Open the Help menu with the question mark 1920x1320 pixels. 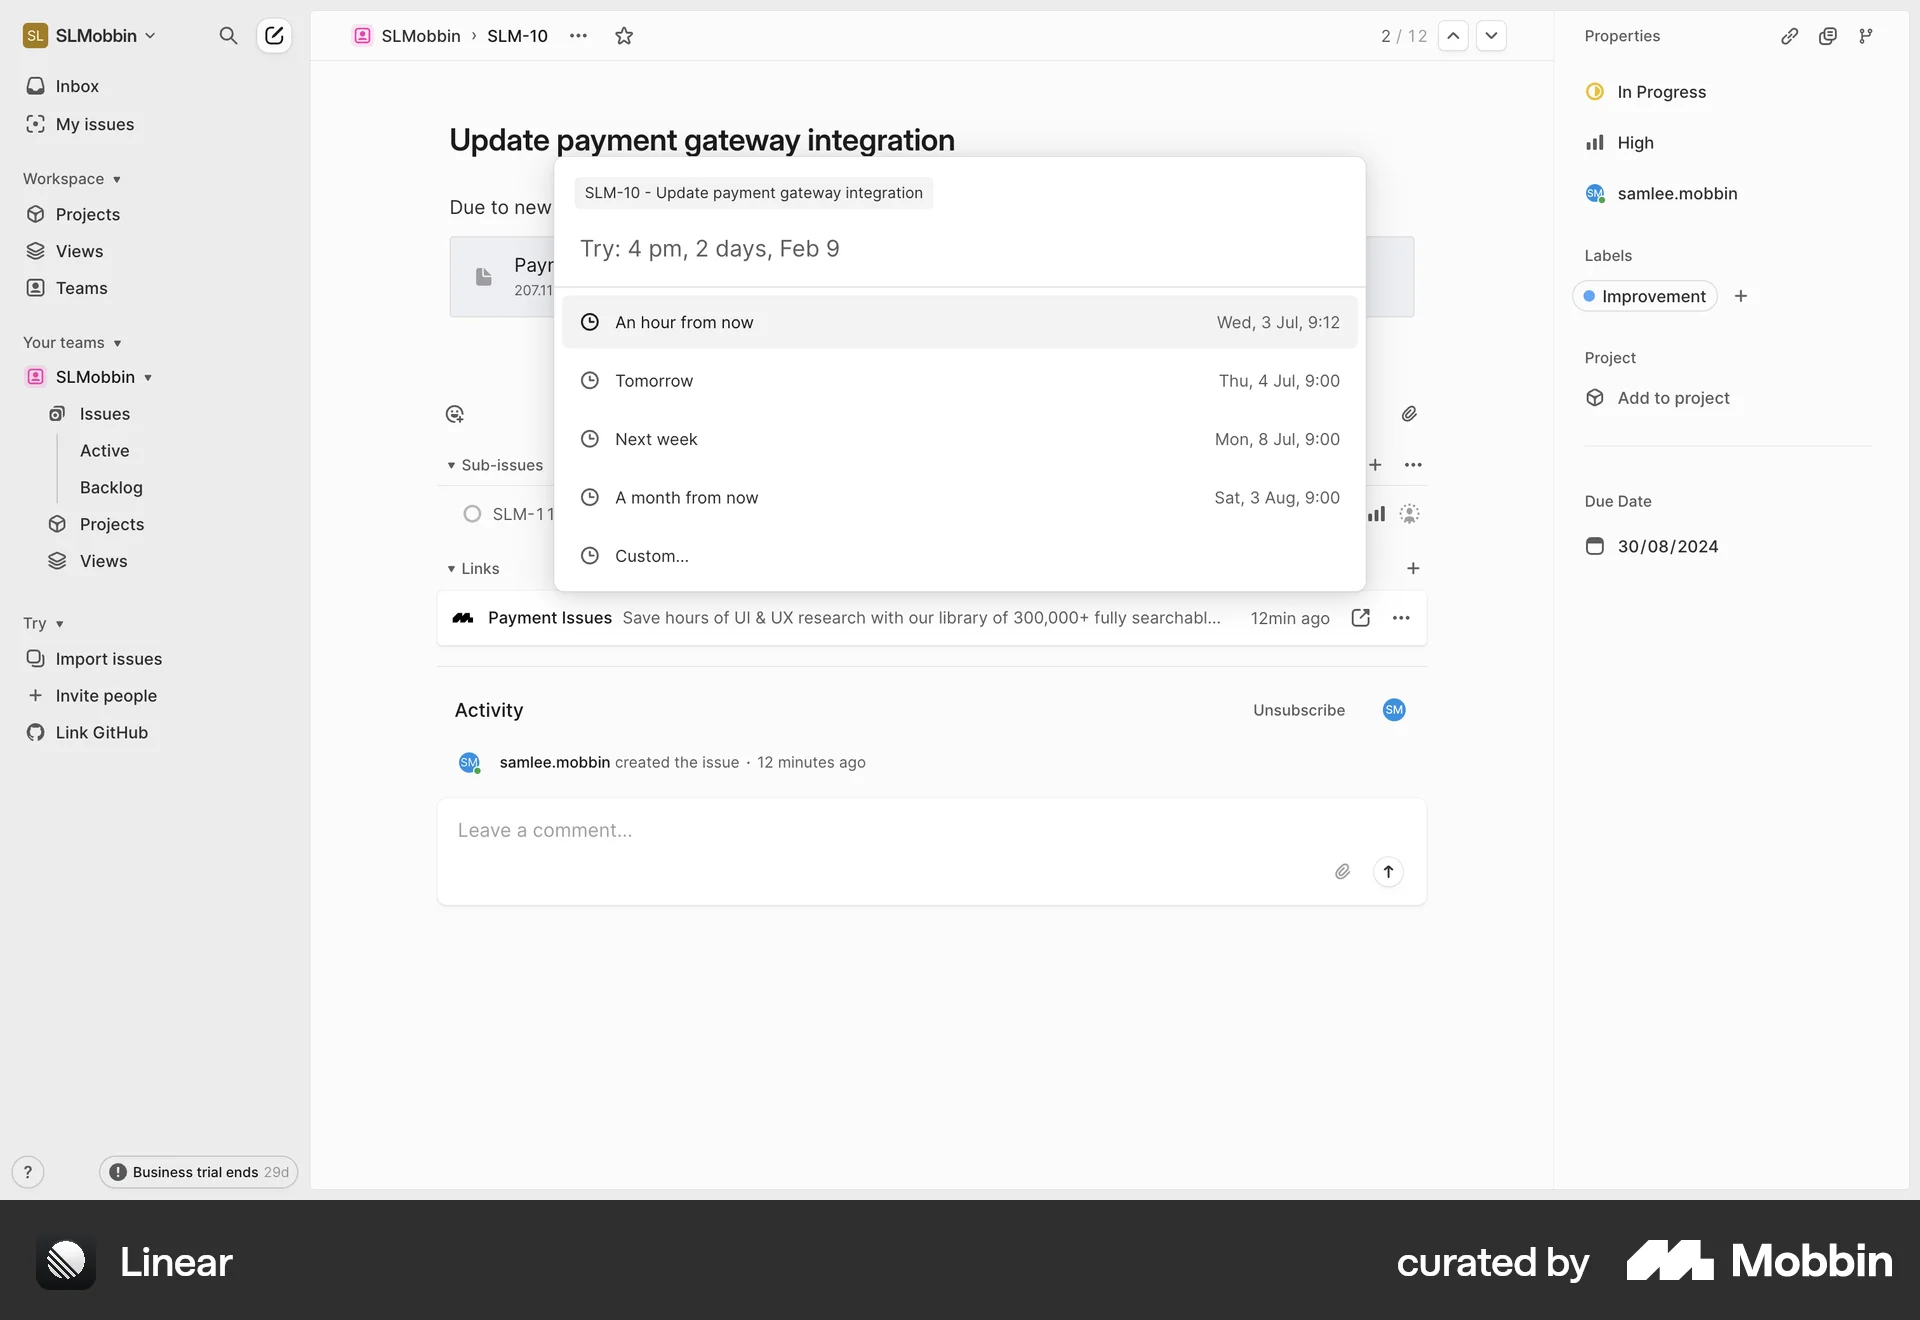click(28, 1172)
